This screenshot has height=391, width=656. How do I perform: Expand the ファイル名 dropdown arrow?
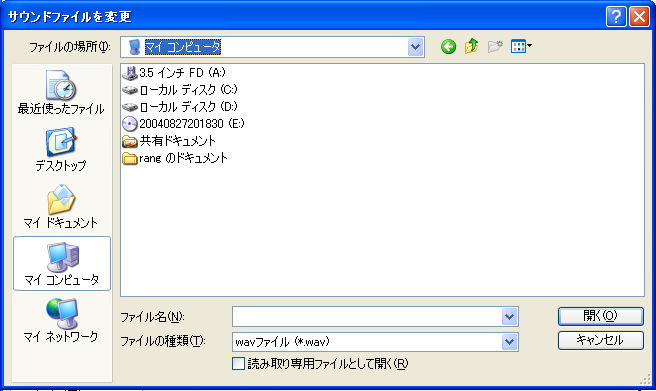[x=509, y=317]
